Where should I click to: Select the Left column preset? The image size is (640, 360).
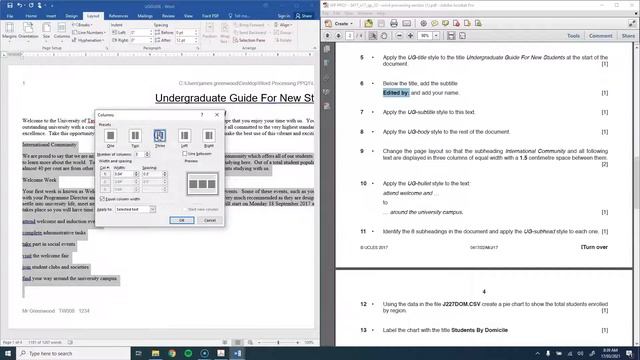[x=184, y=138]
